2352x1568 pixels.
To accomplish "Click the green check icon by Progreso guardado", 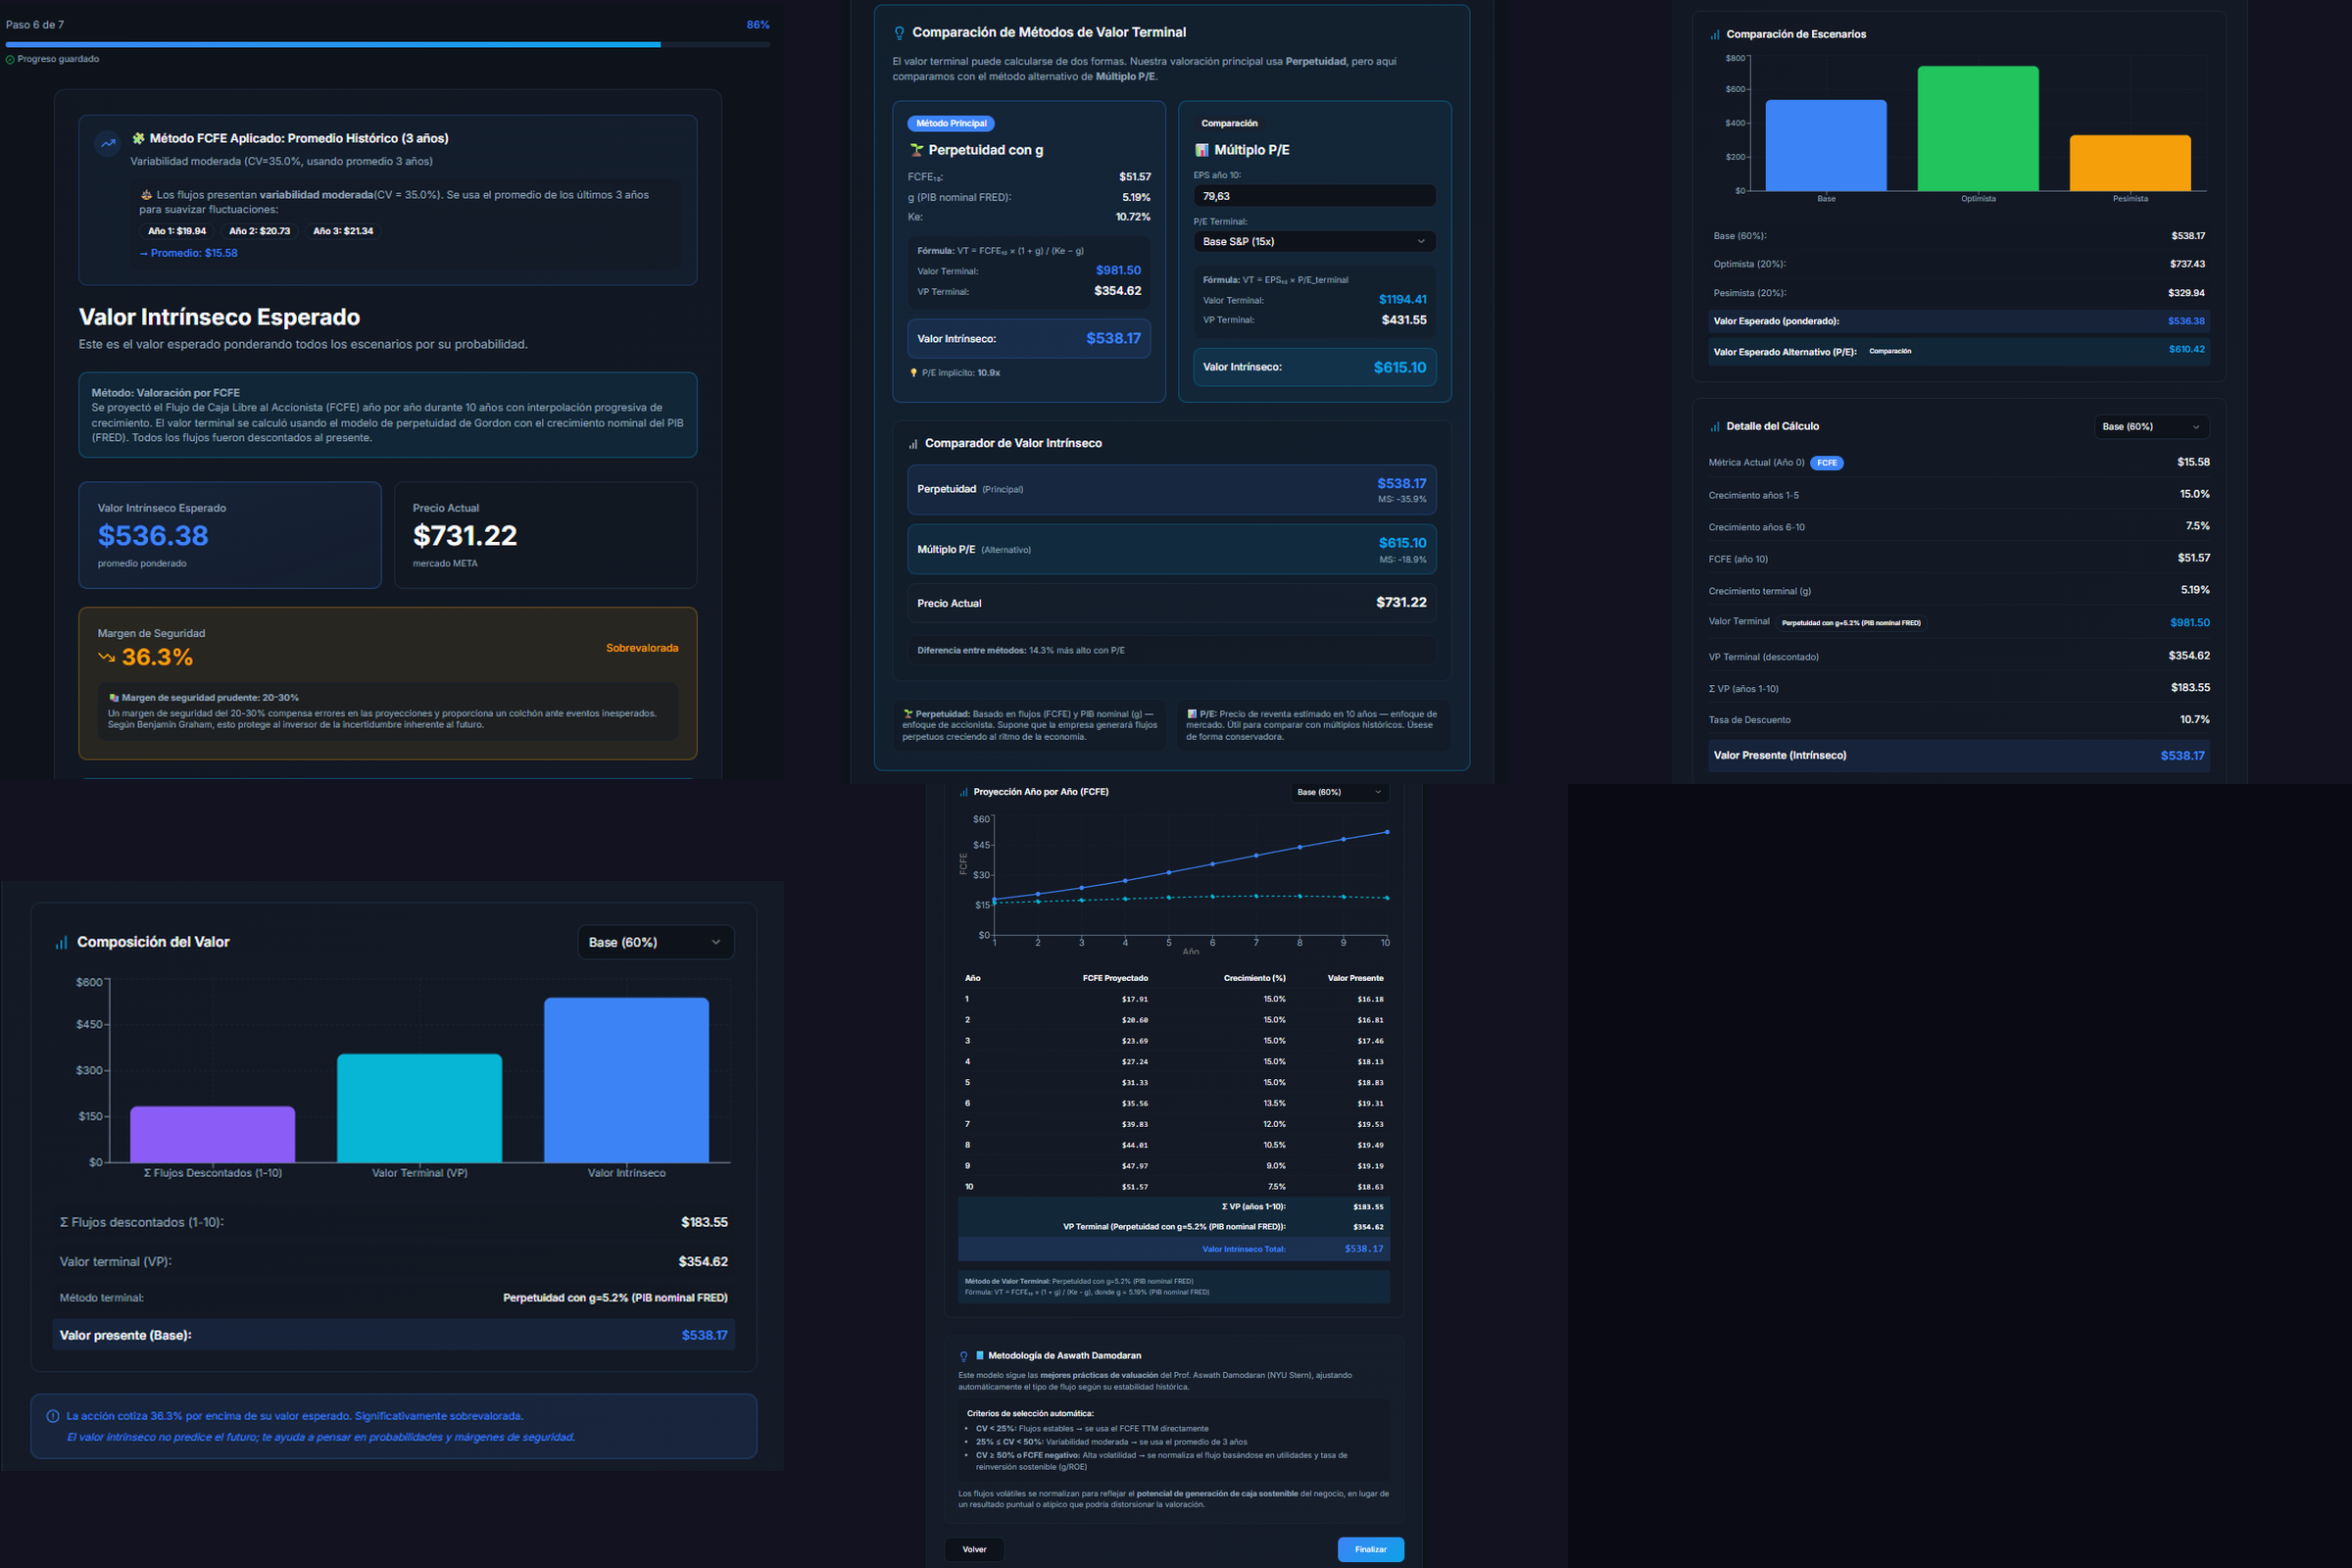I will pyautogui.click(x=10, y=60).
